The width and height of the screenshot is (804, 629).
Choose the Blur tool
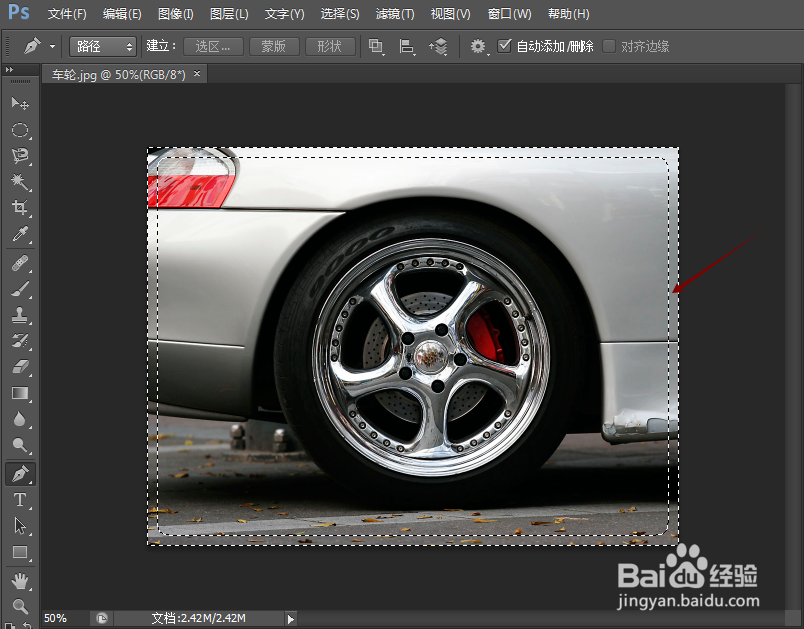coord(20,419)
